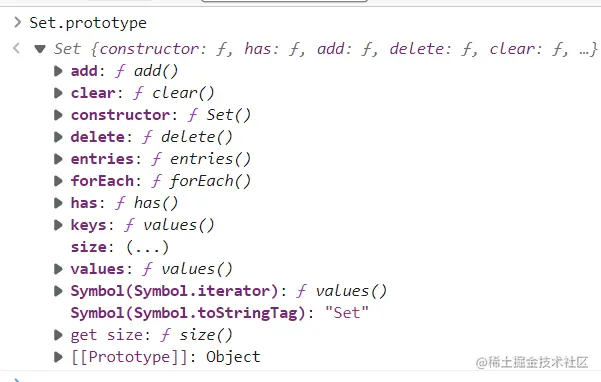Expand the delete function property
Screen dimensions: 601x382
coord(58,137)
